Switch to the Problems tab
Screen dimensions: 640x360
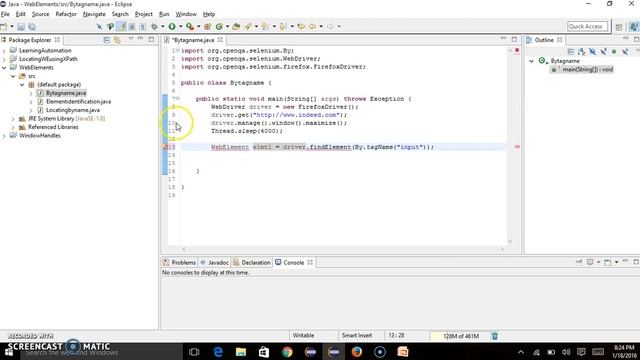pos(179,262)
